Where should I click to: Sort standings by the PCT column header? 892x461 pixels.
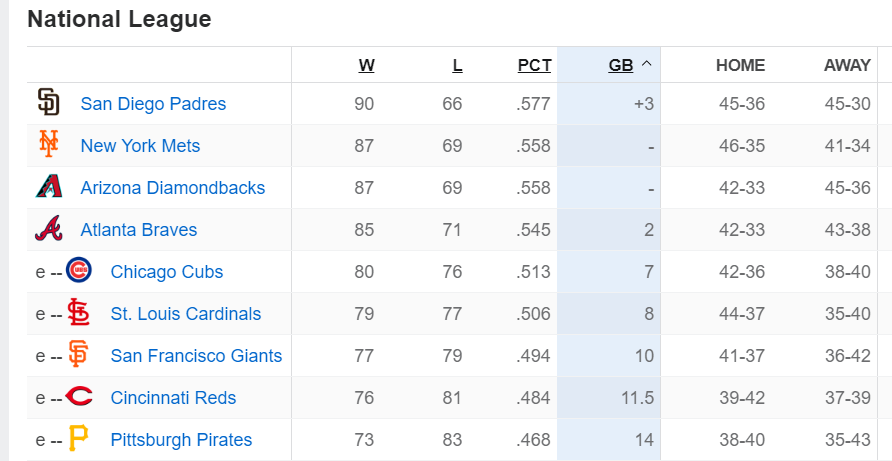534,65
